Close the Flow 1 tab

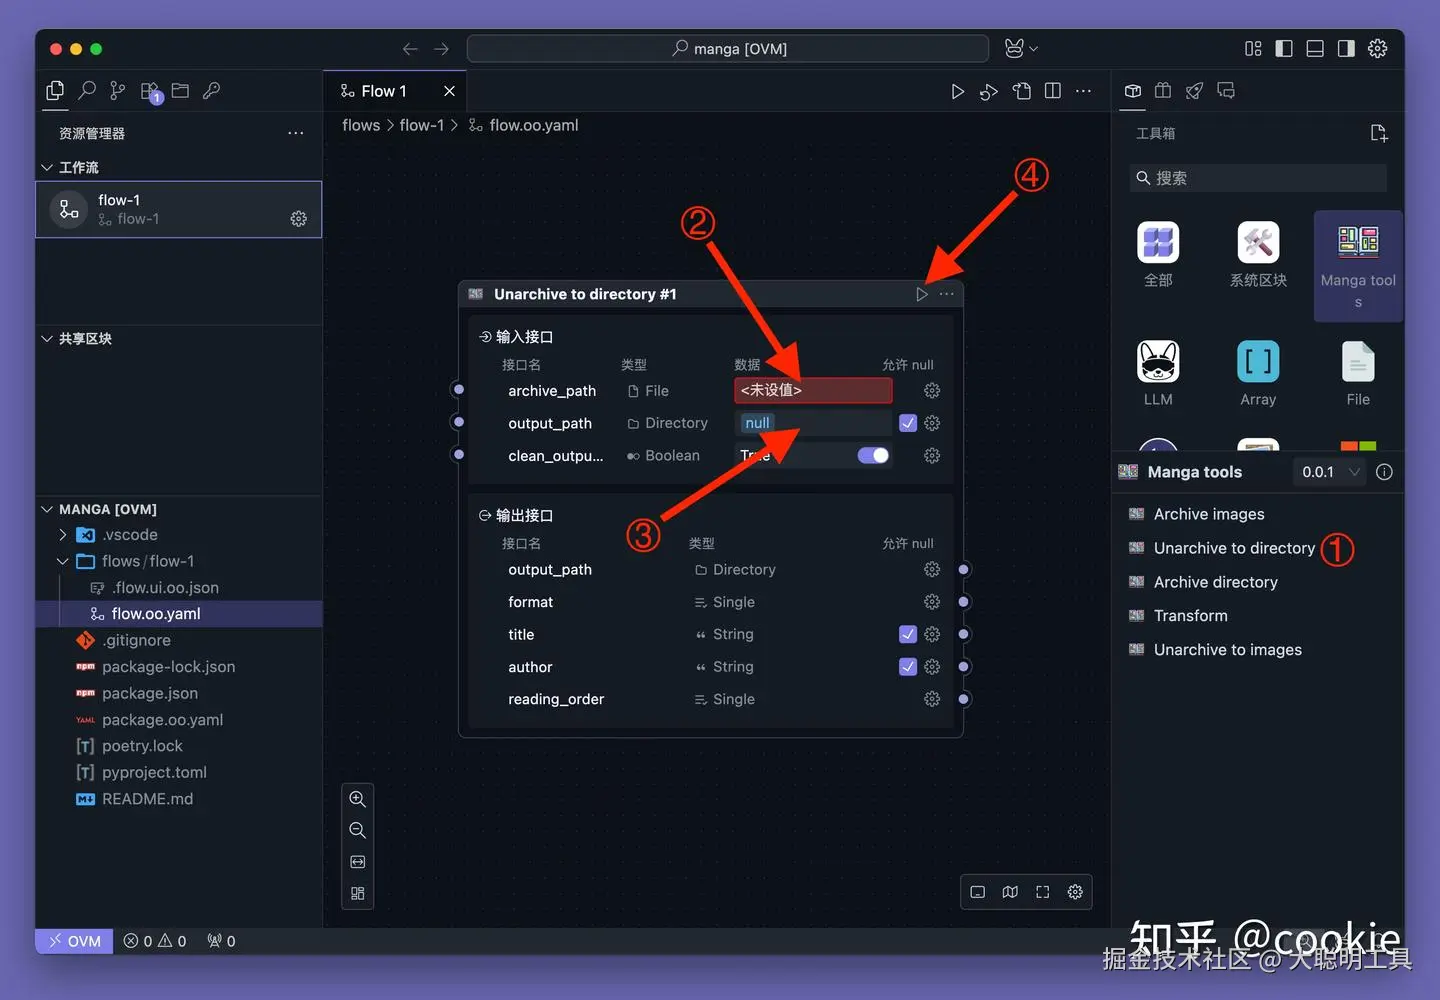pyautogui.click(x=449, y=91)
